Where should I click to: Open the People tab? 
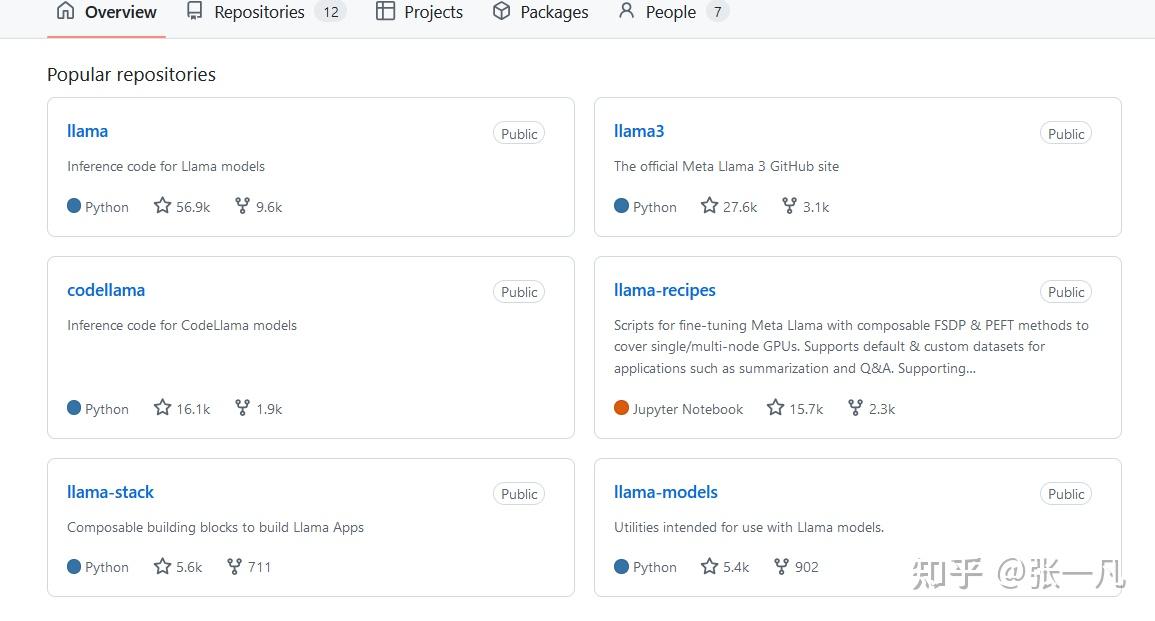coord(658,12)
